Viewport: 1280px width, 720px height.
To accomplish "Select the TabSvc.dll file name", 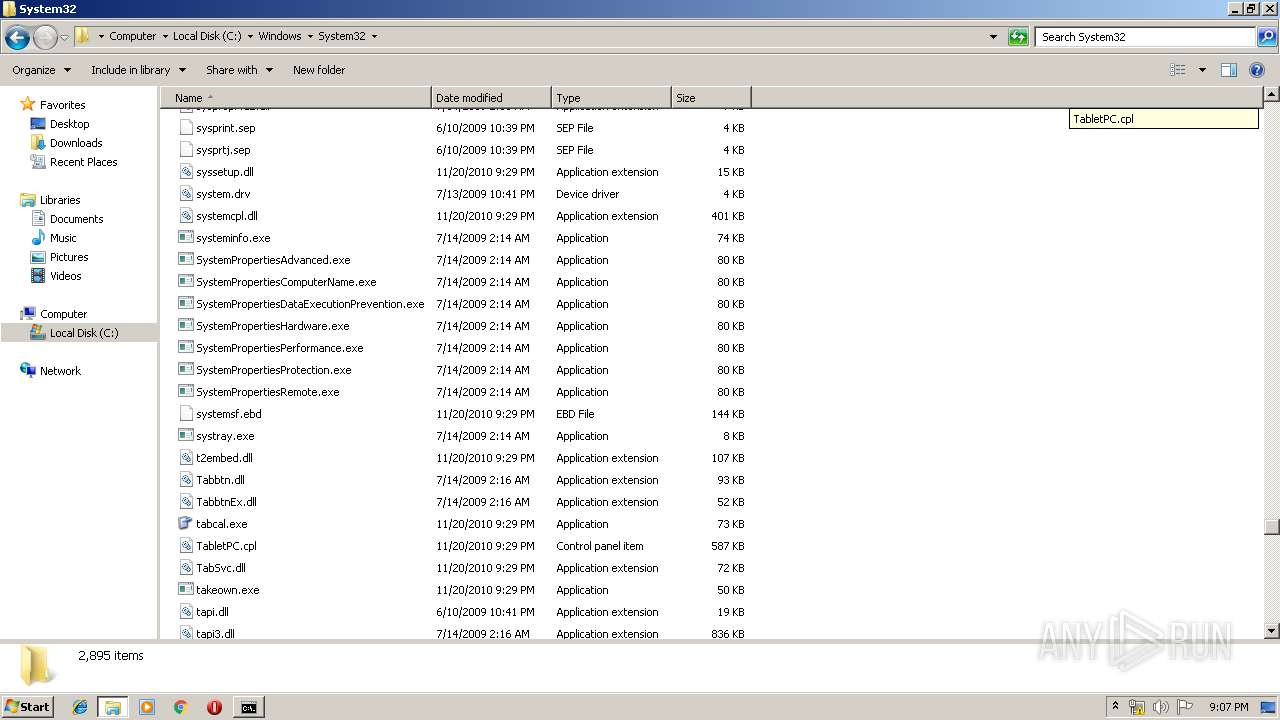I will coord(221,568).
